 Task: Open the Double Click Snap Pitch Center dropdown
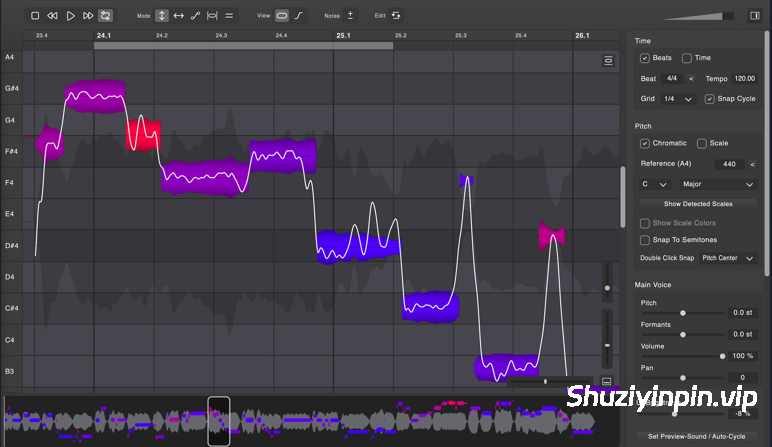(x=728, y=258)
